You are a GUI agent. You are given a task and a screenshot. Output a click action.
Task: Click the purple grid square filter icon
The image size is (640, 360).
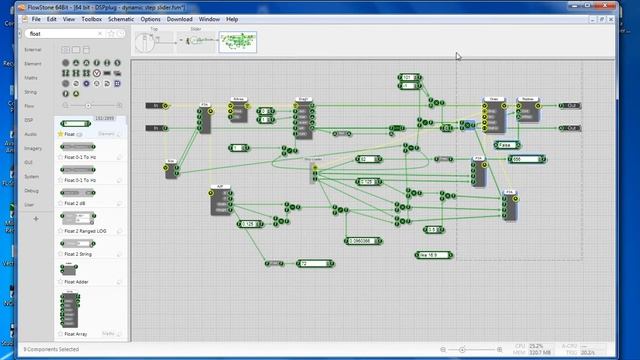(x=117, y=83)
